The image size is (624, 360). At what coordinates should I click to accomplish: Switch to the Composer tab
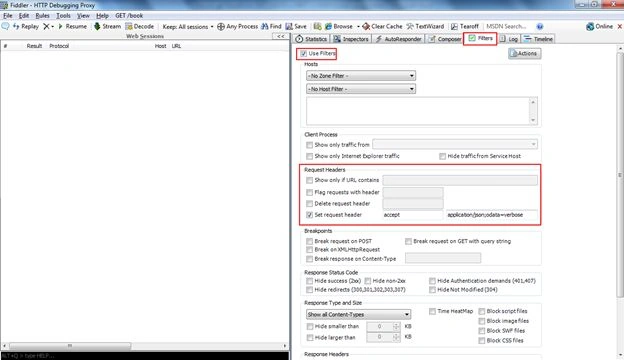pyautogui.click(x=445, y=39)
